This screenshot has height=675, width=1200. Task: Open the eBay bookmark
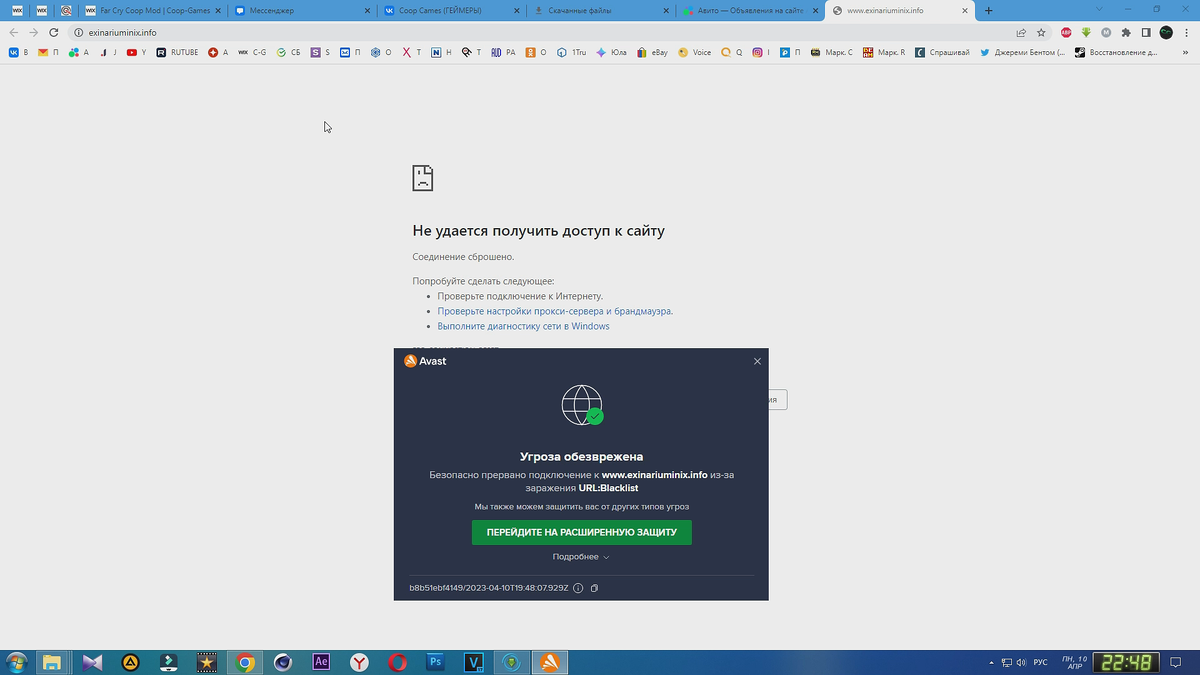coord(654,52)
